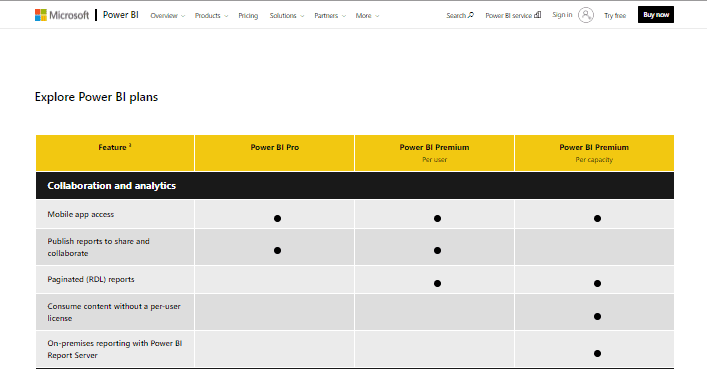Open the More menu

click(x=367, y=16)
